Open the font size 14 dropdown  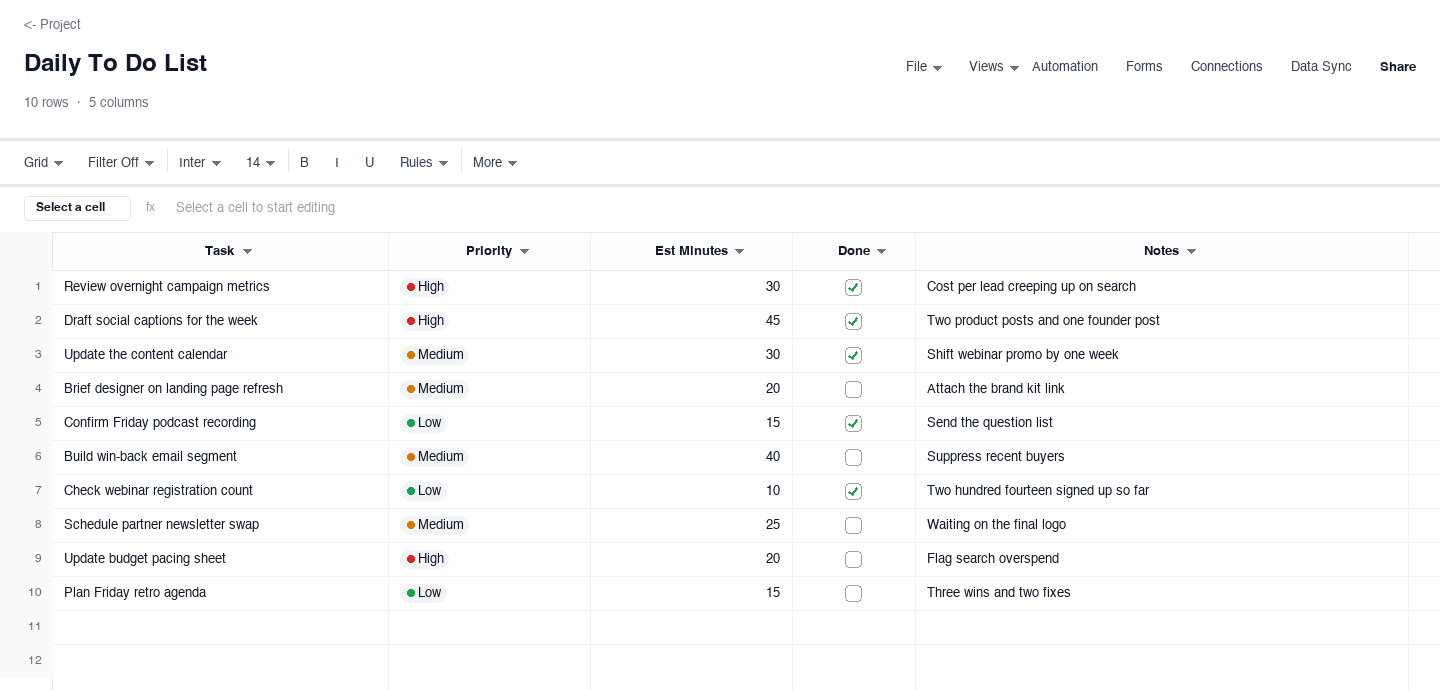260,162
